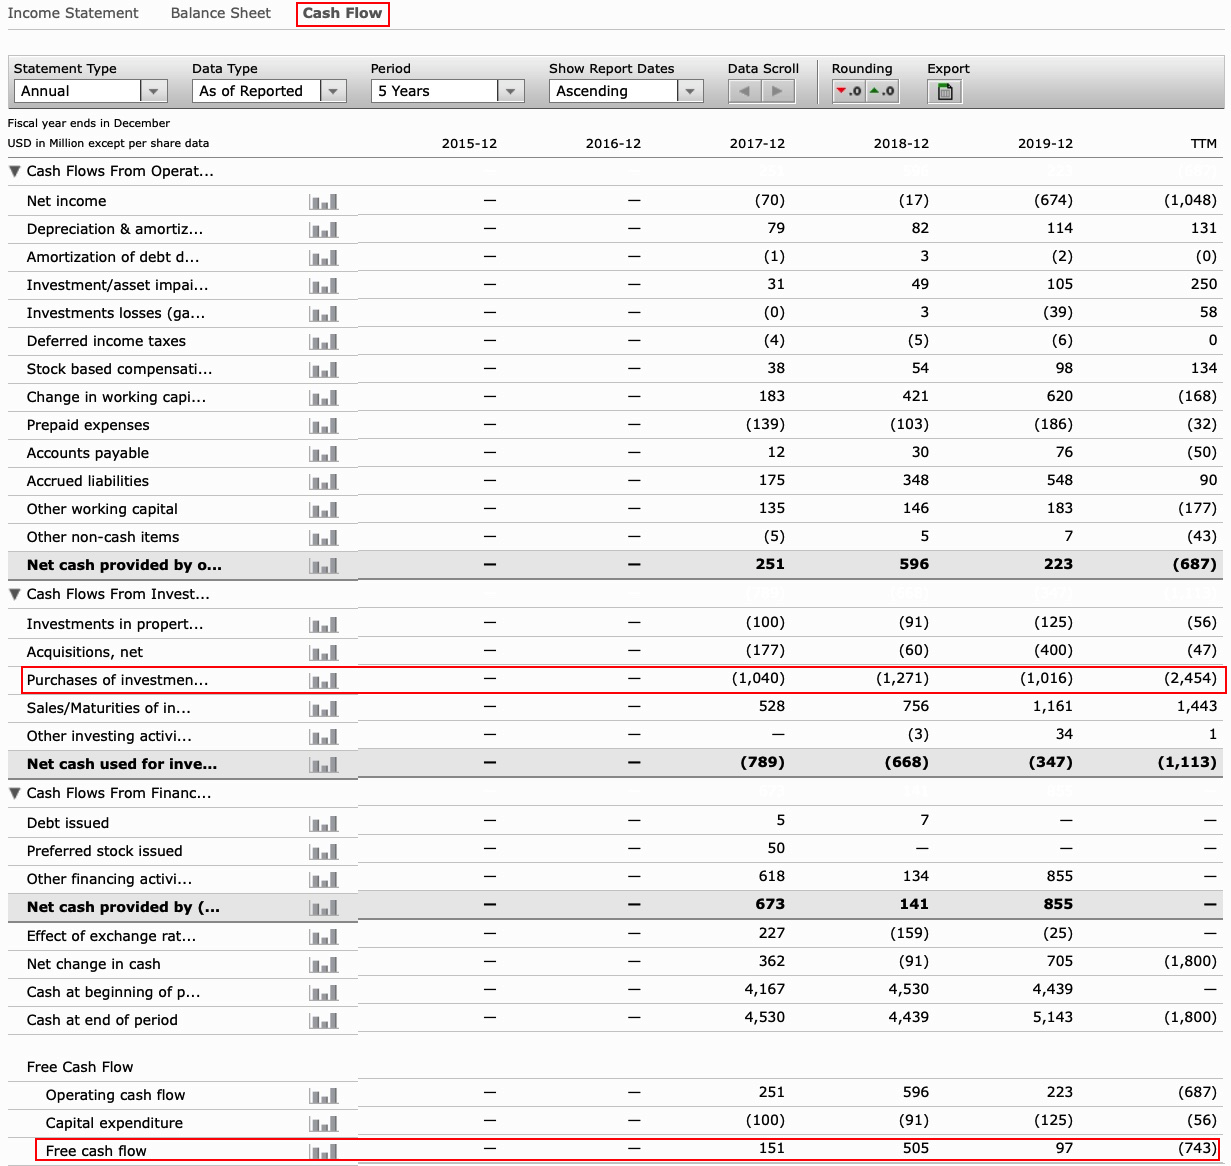The image size is (1231, 1166).
Task: Open chart for Net cash provided by operations
Action: point(324,566)
